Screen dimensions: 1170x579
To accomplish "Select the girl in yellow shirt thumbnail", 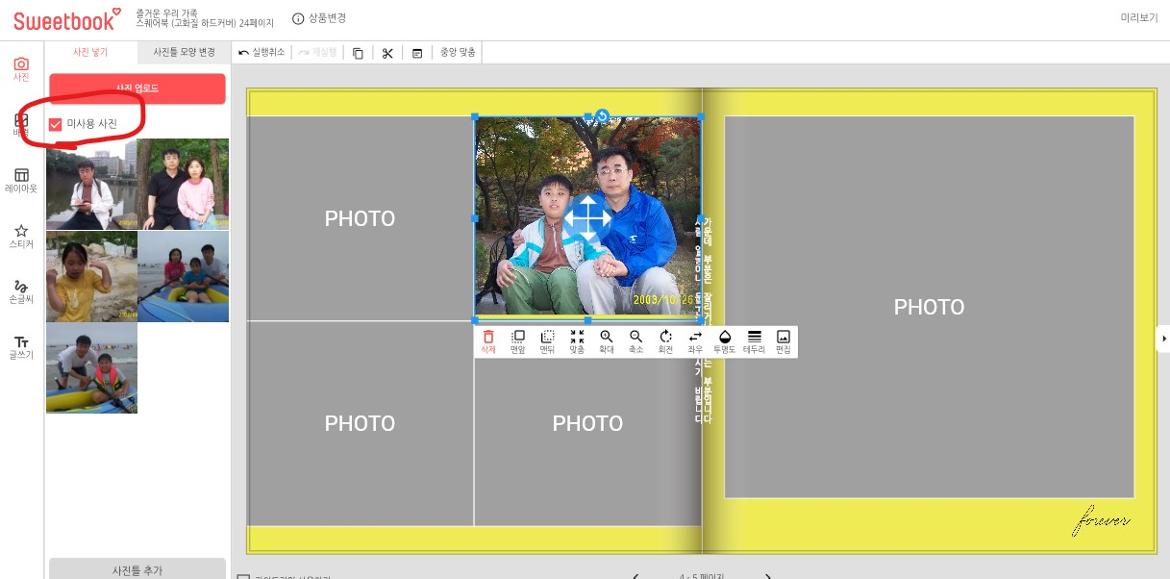I will 91,277.
